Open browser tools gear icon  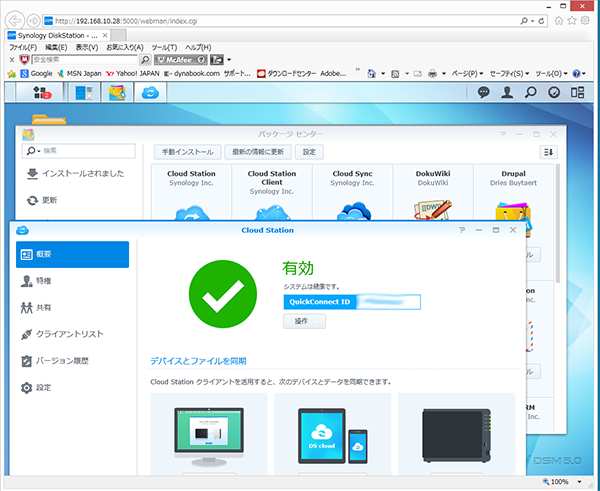pyautogui.click(x=585, y=21)
